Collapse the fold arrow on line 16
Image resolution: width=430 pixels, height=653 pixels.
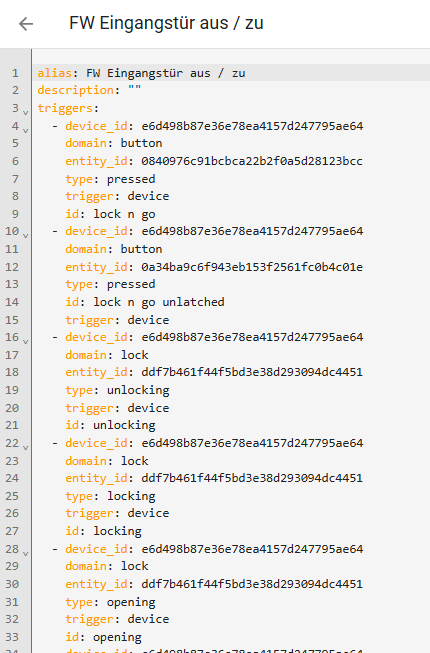pyautogui.click(x=26, y=341)
